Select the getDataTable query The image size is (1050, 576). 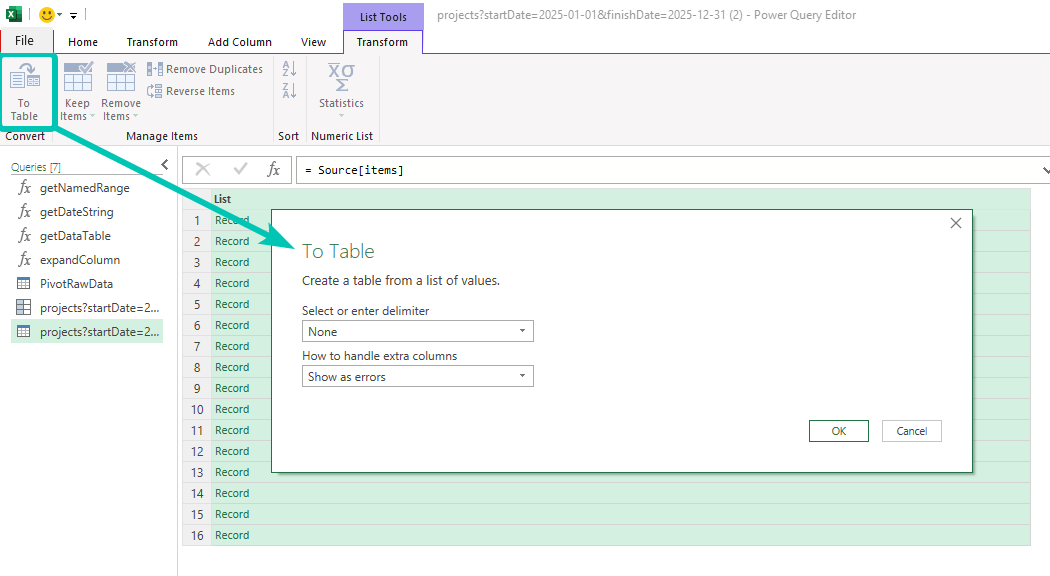coord(75,236)
